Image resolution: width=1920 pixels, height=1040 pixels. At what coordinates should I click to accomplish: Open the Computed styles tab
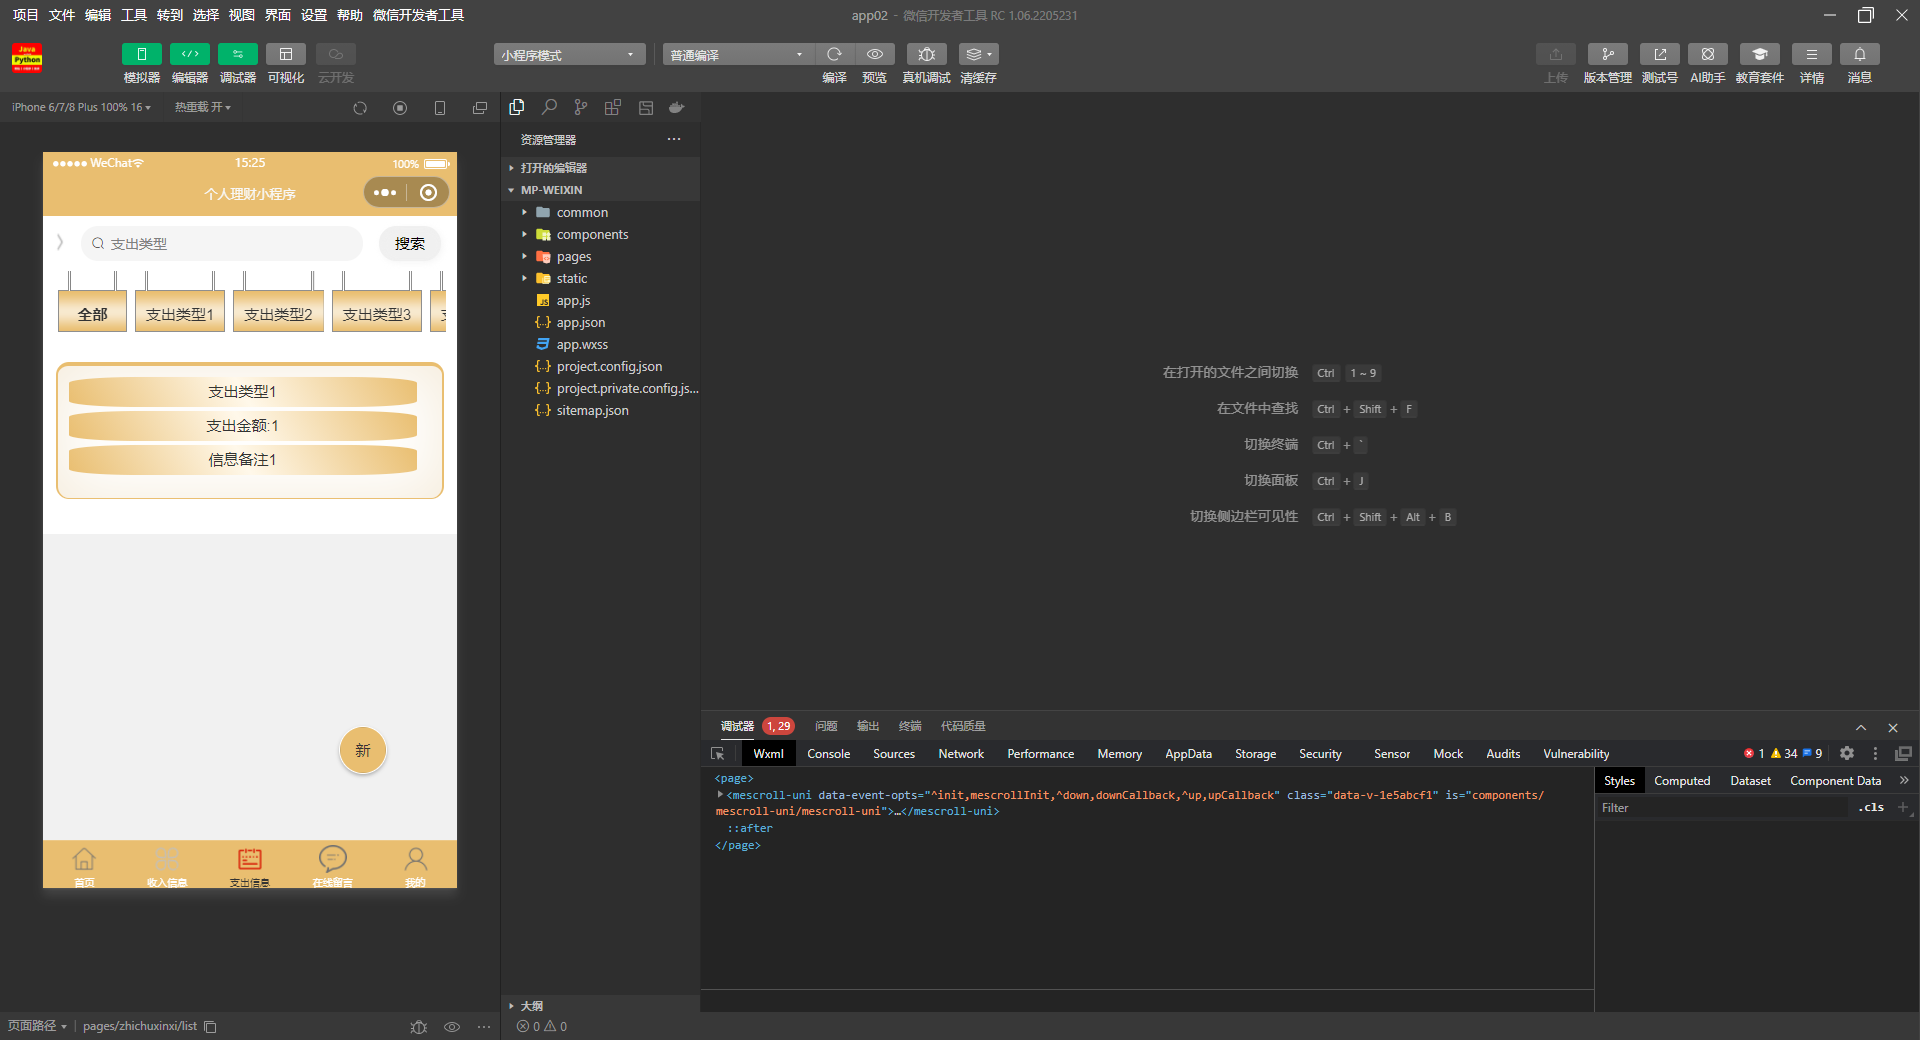click(x=1682, y=781)
